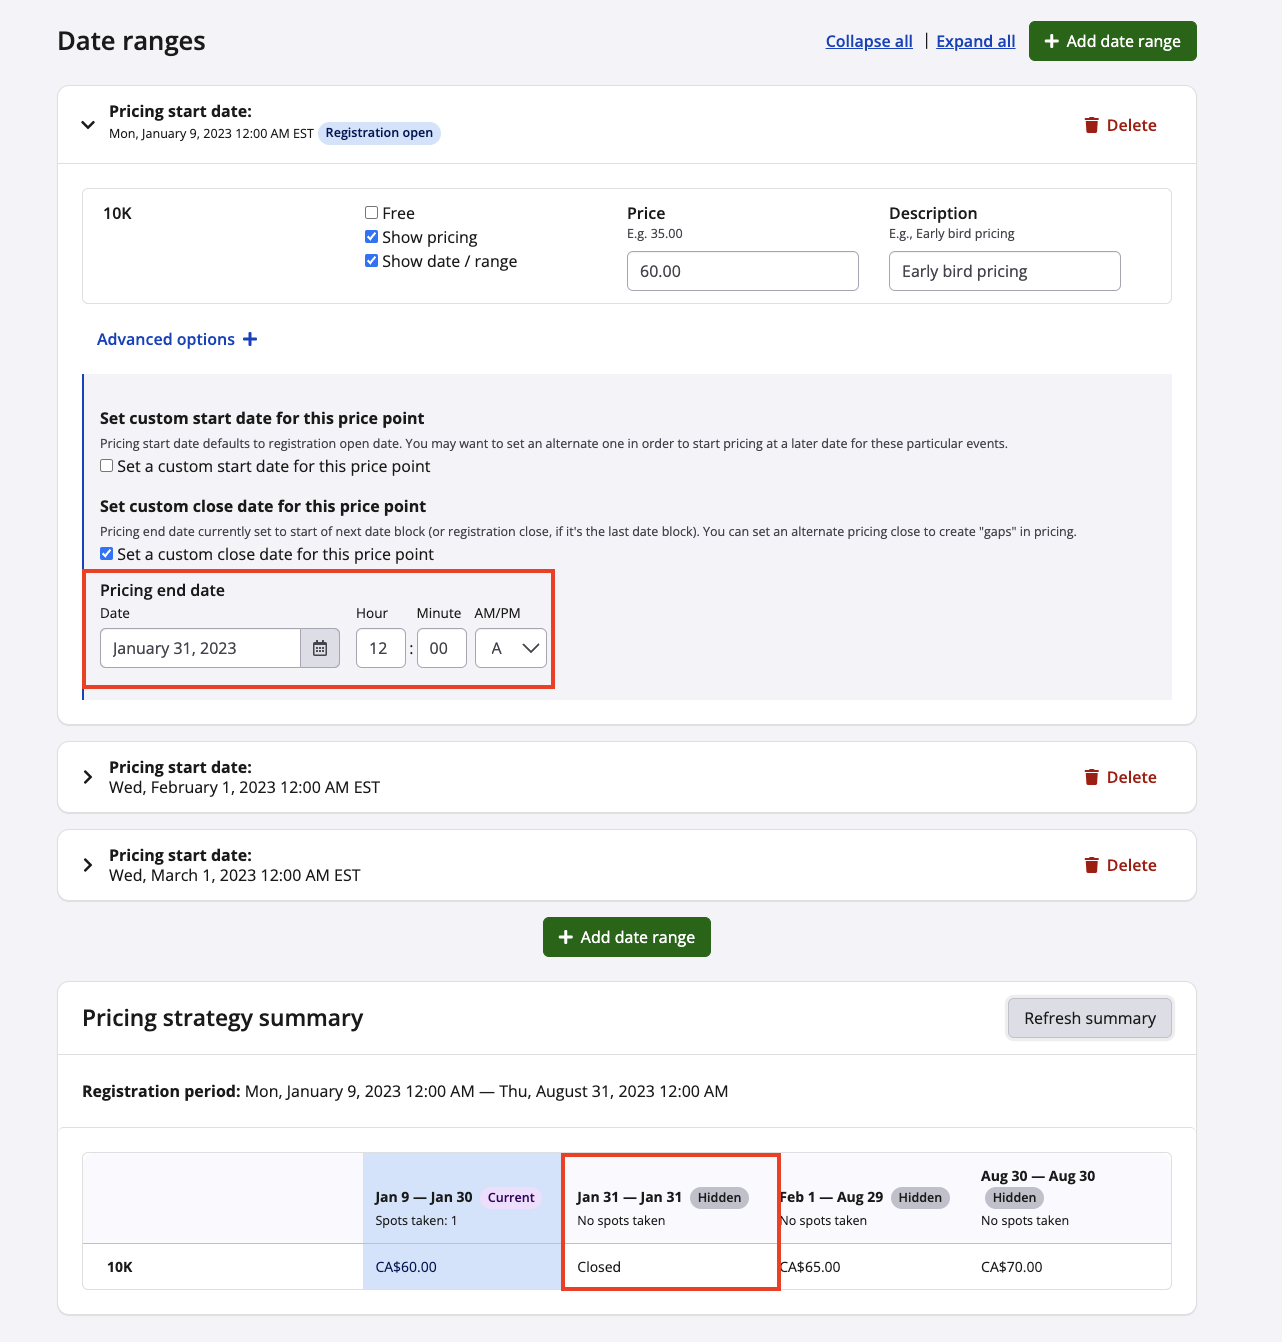This screenshot has width=1282, height=1342.
Task: Collapse the January 9 pricing date range
Action: click(88, 125)
